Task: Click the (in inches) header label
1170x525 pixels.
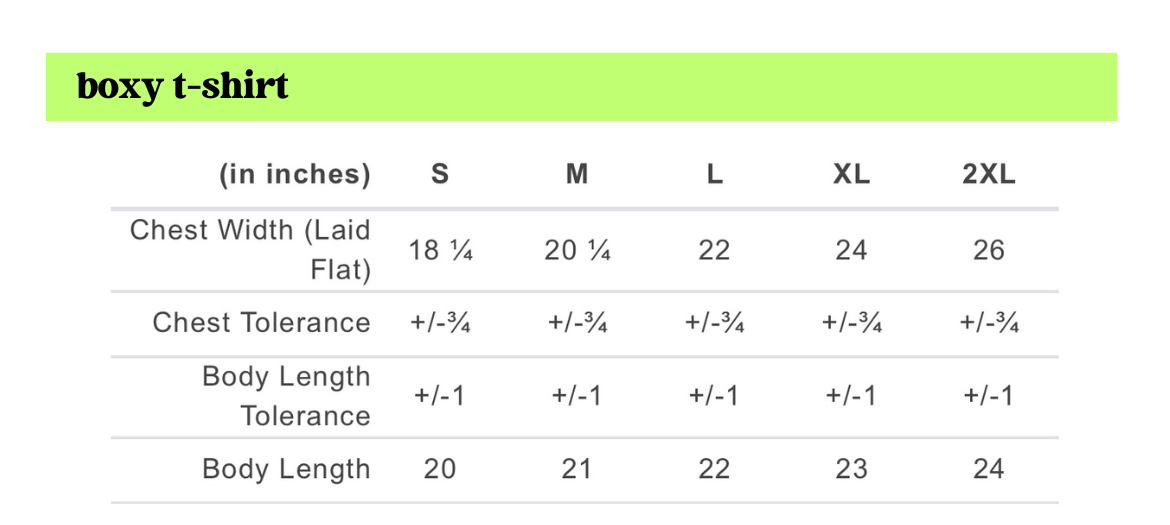Action: click(x=295, y=175)
